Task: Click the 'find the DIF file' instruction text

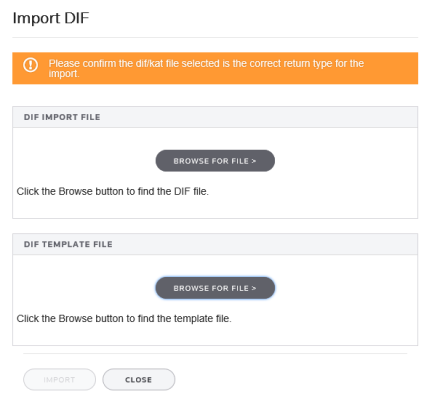Action: (113, 191)
